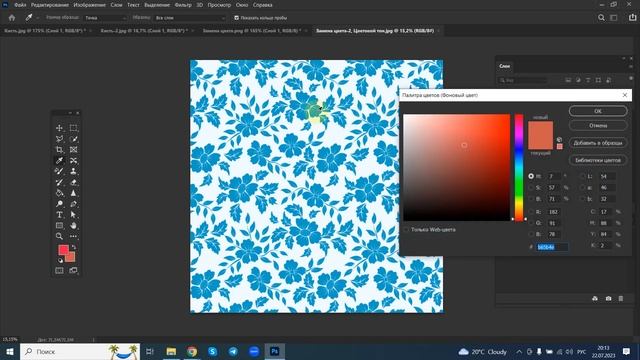
Task: Select the Eyedropper tool in the toolbox
Action: pyautogui.click(x=59, y=160)
